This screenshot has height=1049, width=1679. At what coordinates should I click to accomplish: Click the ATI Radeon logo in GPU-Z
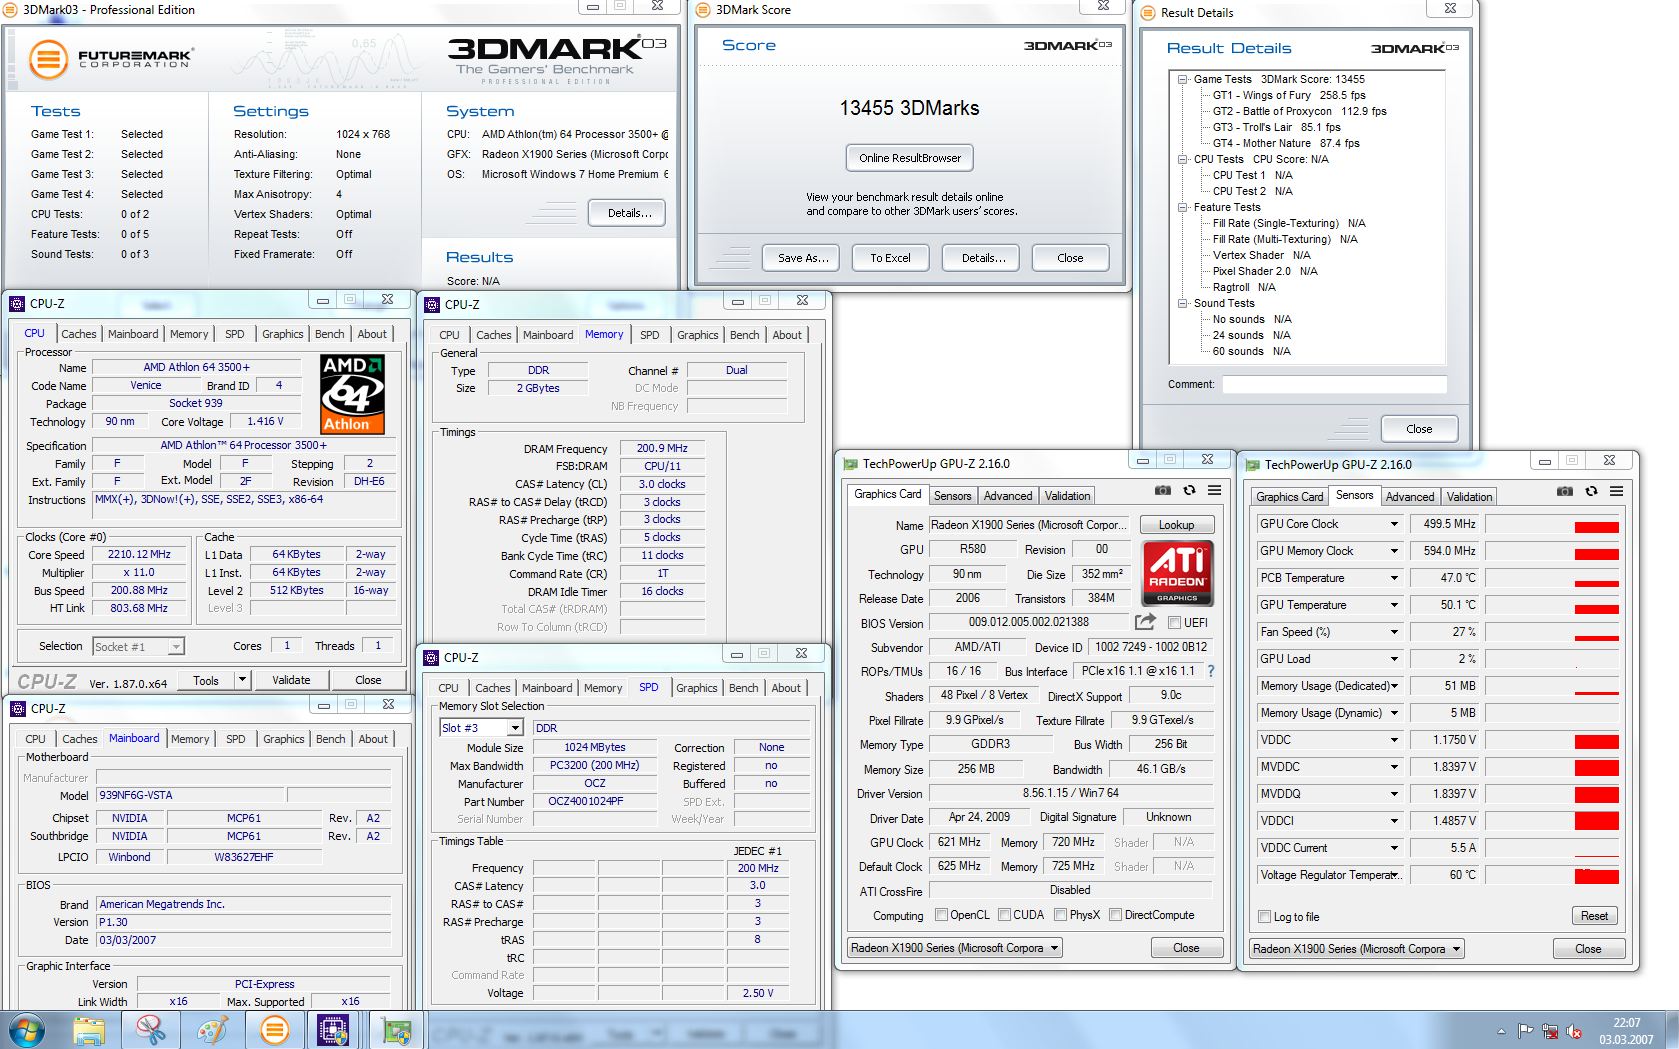click(1177, 574)
